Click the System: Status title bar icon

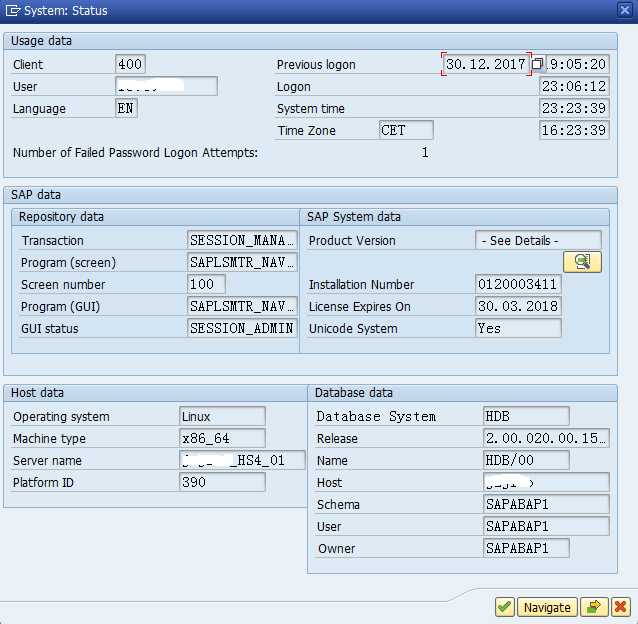tap(11, 10)
